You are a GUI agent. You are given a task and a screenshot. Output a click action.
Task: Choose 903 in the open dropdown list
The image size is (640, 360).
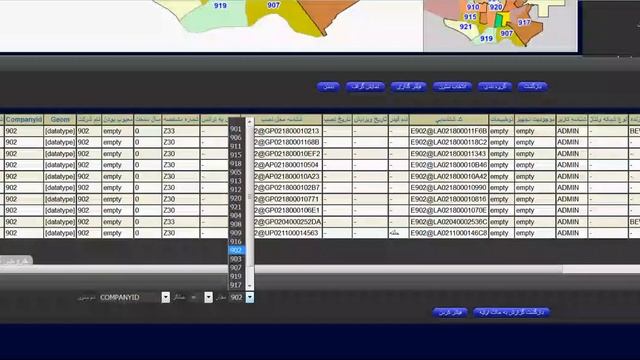tap(236, 259)
